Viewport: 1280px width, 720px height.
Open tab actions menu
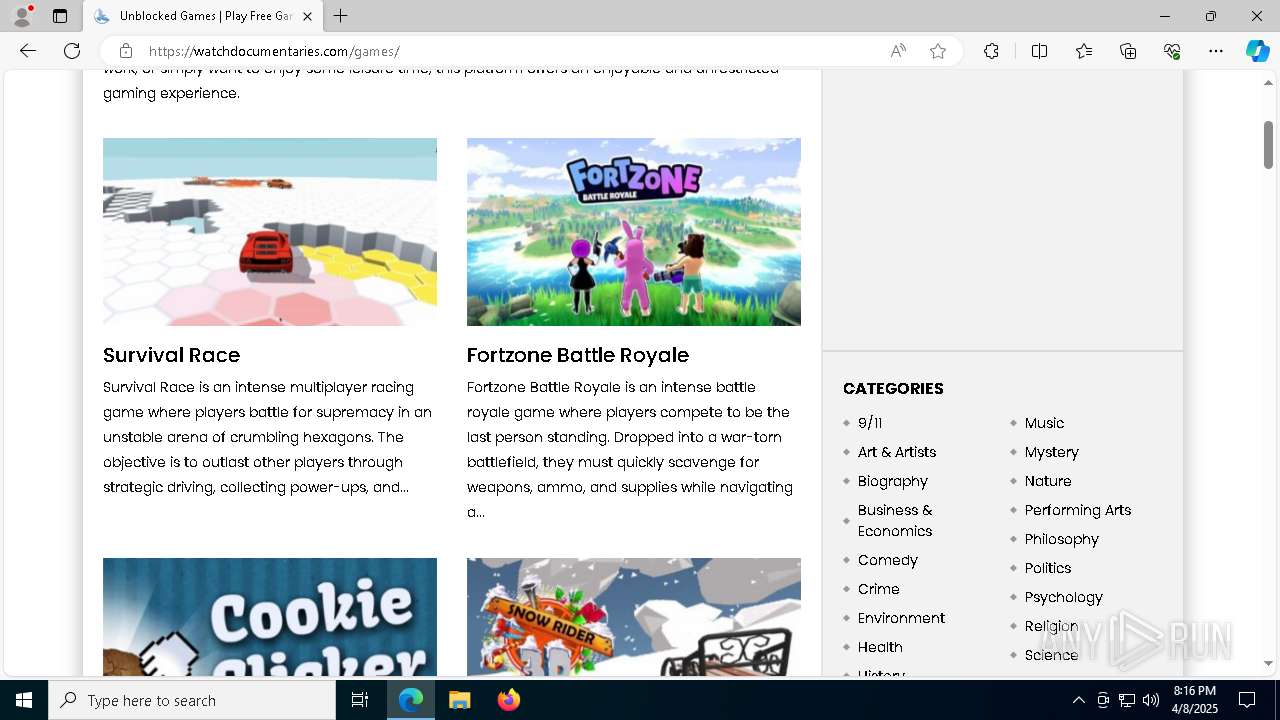click(60, 16)
